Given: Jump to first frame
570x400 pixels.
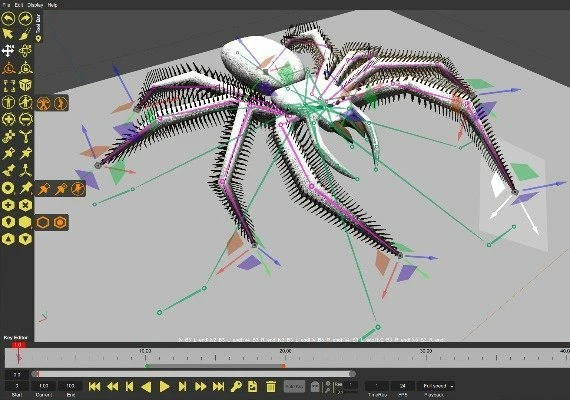Looking at the screenshot, I should click(95, 386).
